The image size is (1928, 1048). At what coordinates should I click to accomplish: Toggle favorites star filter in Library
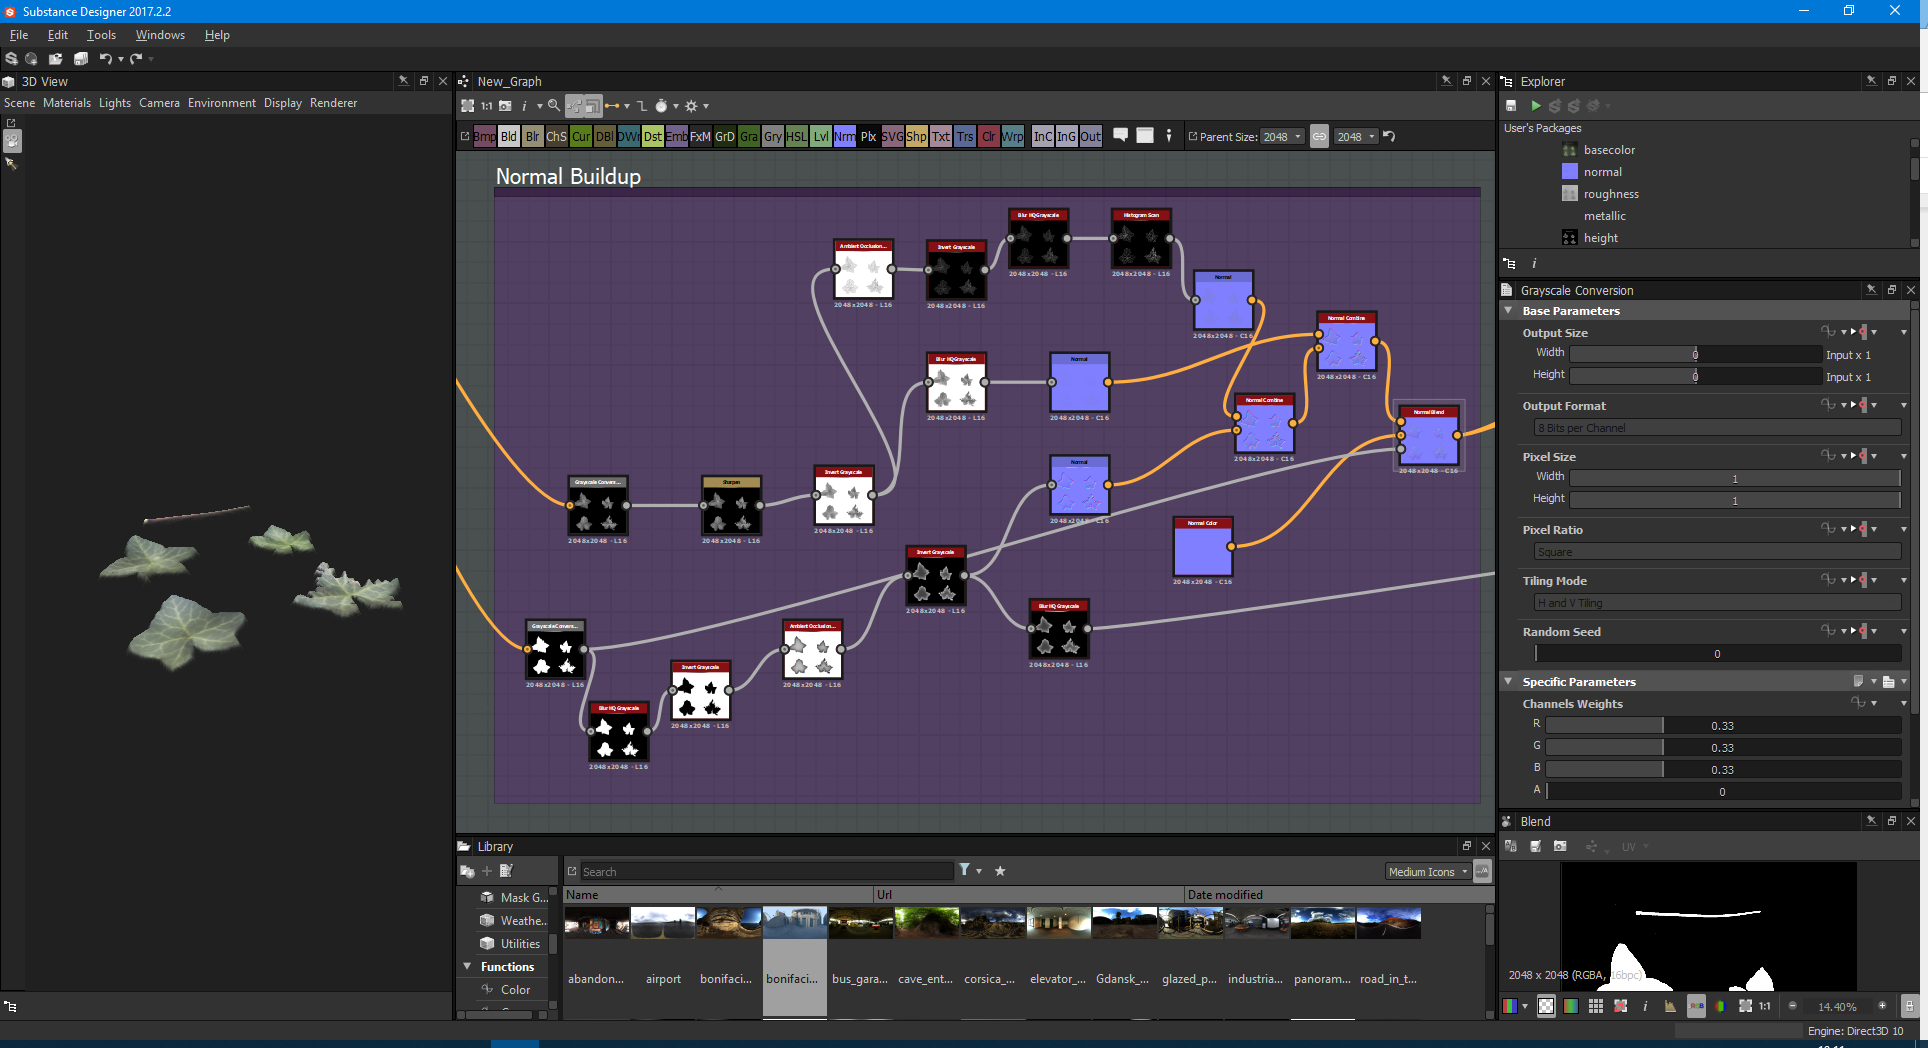coord(1000,871)
